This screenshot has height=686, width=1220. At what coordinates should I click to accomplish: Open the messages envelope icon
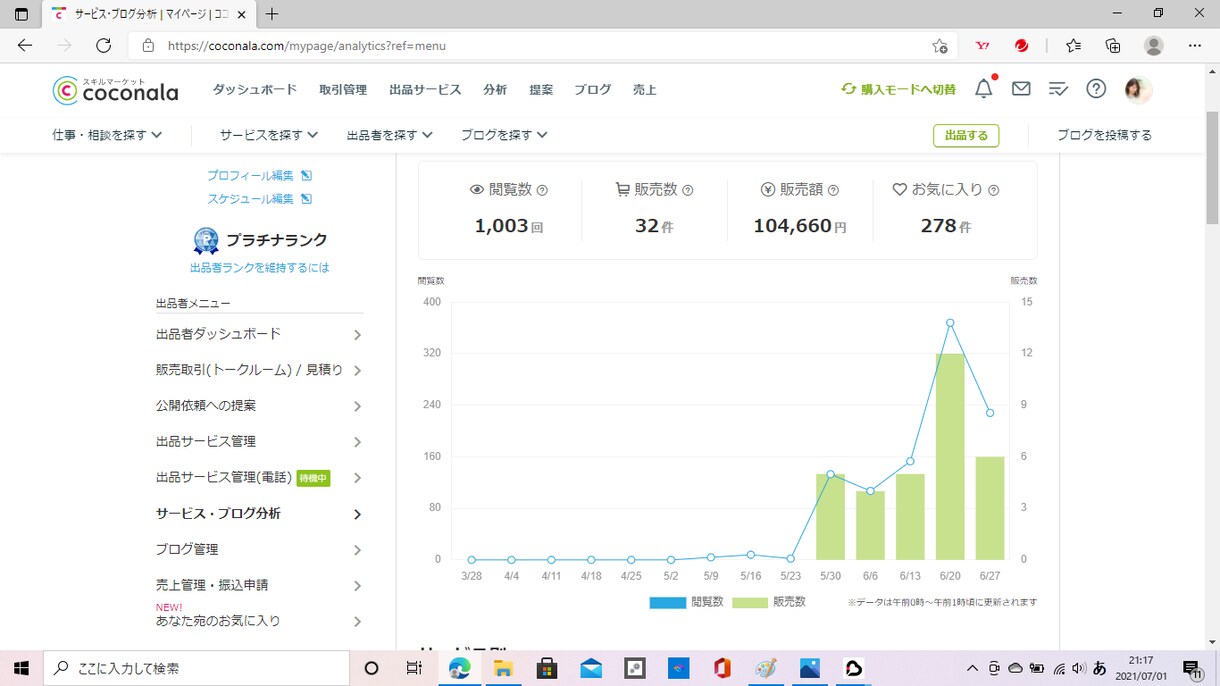1021,89
